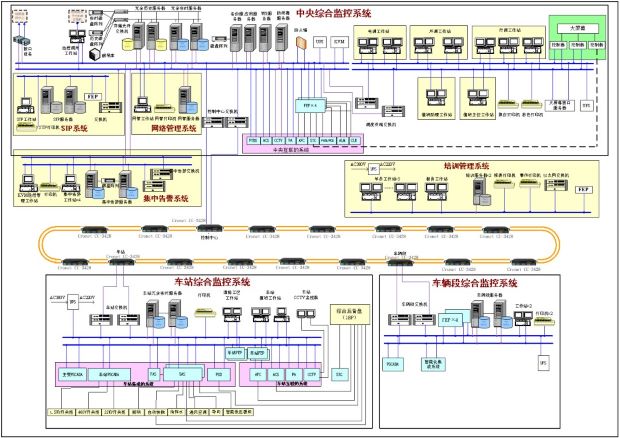Screen dimensions: 620x438
Task: Click the black tape library cube icon
Action: (x=96, y=55)
